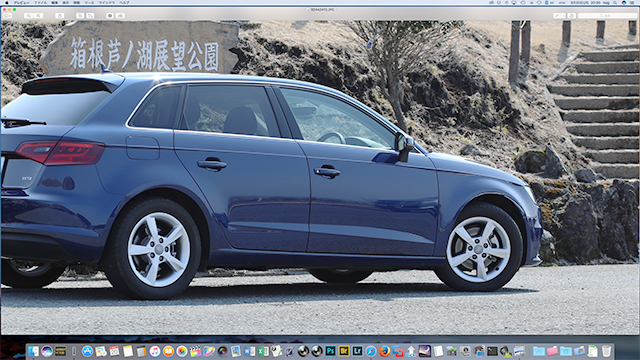Image resolution: width=640 pixels, height=360 pixels.
Task: Open Safari from the Dock
Action: pos(371,351)
